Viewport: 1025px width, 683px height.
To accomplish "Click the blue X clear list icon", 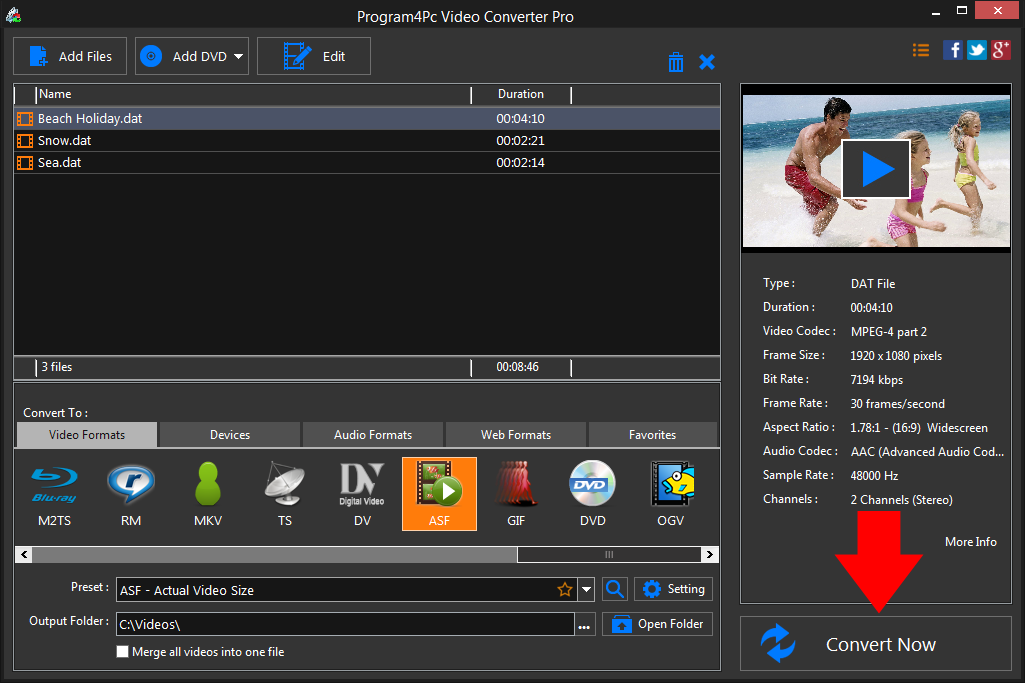I will pyautogui.click(x=707, y=62).
